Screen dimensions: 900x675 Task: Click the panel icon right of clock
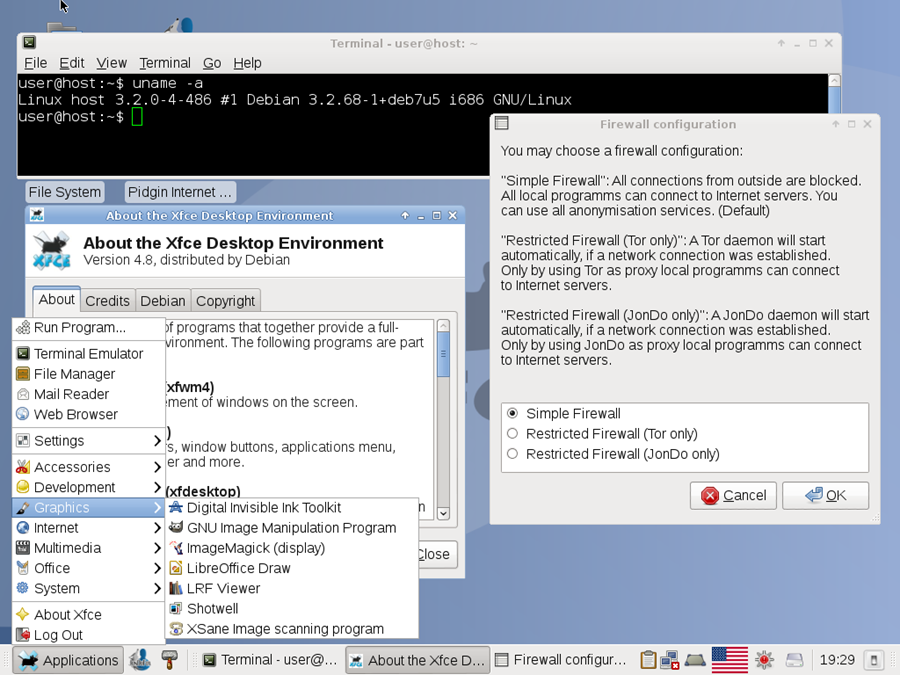(x=874, y=660)
